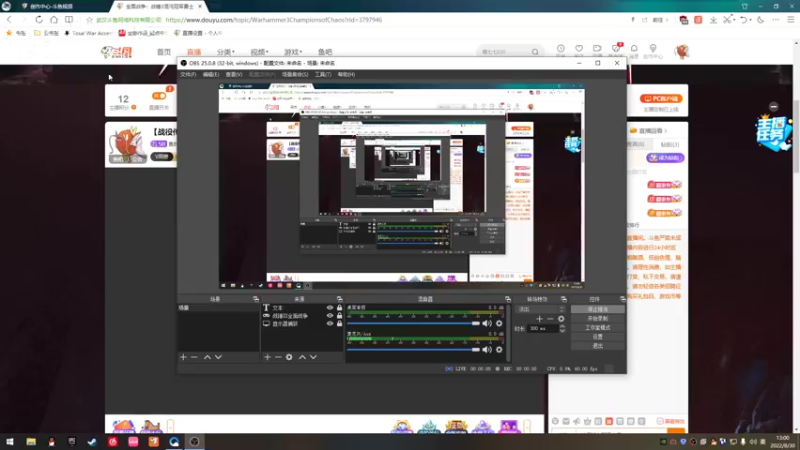Move the selected scene up
800x450 pixels.
point(207,357)
